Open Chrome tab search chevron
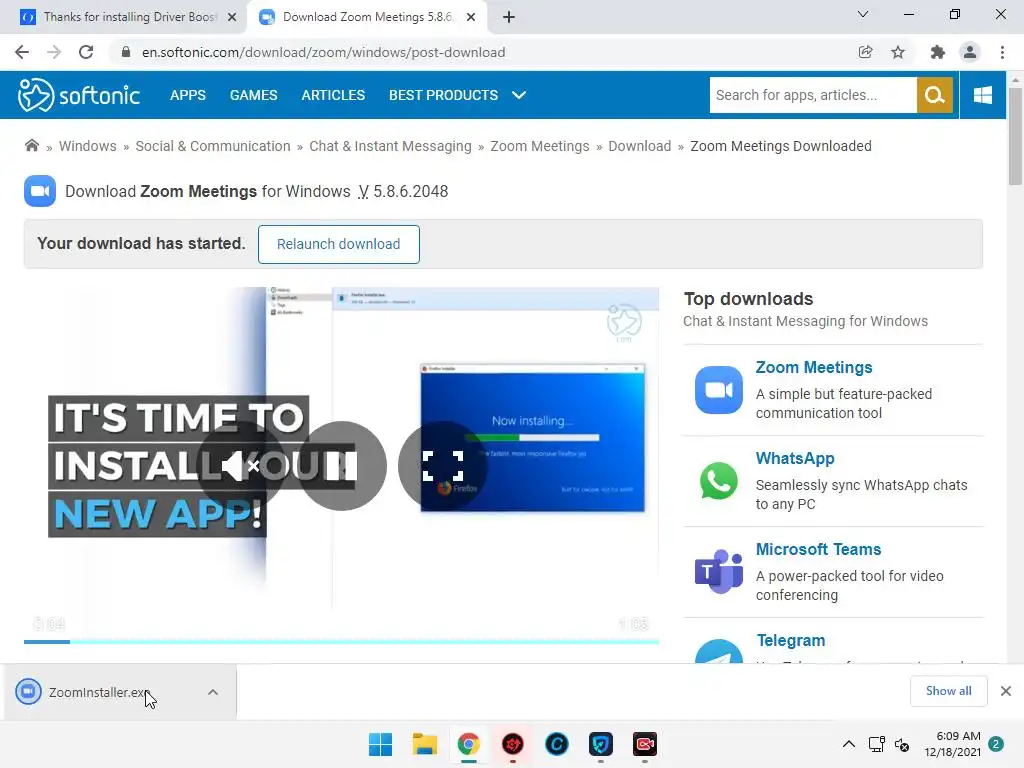 pyautogui.click(x=863, y=14)
